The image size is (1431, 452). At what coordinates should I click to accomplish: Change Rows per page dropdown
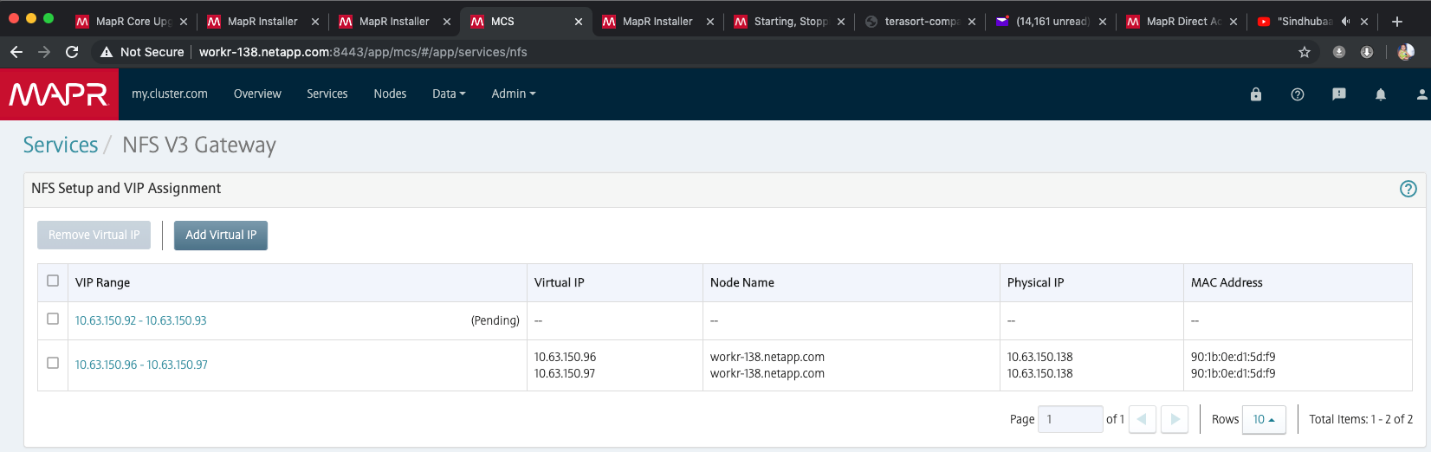point(1263,420)
